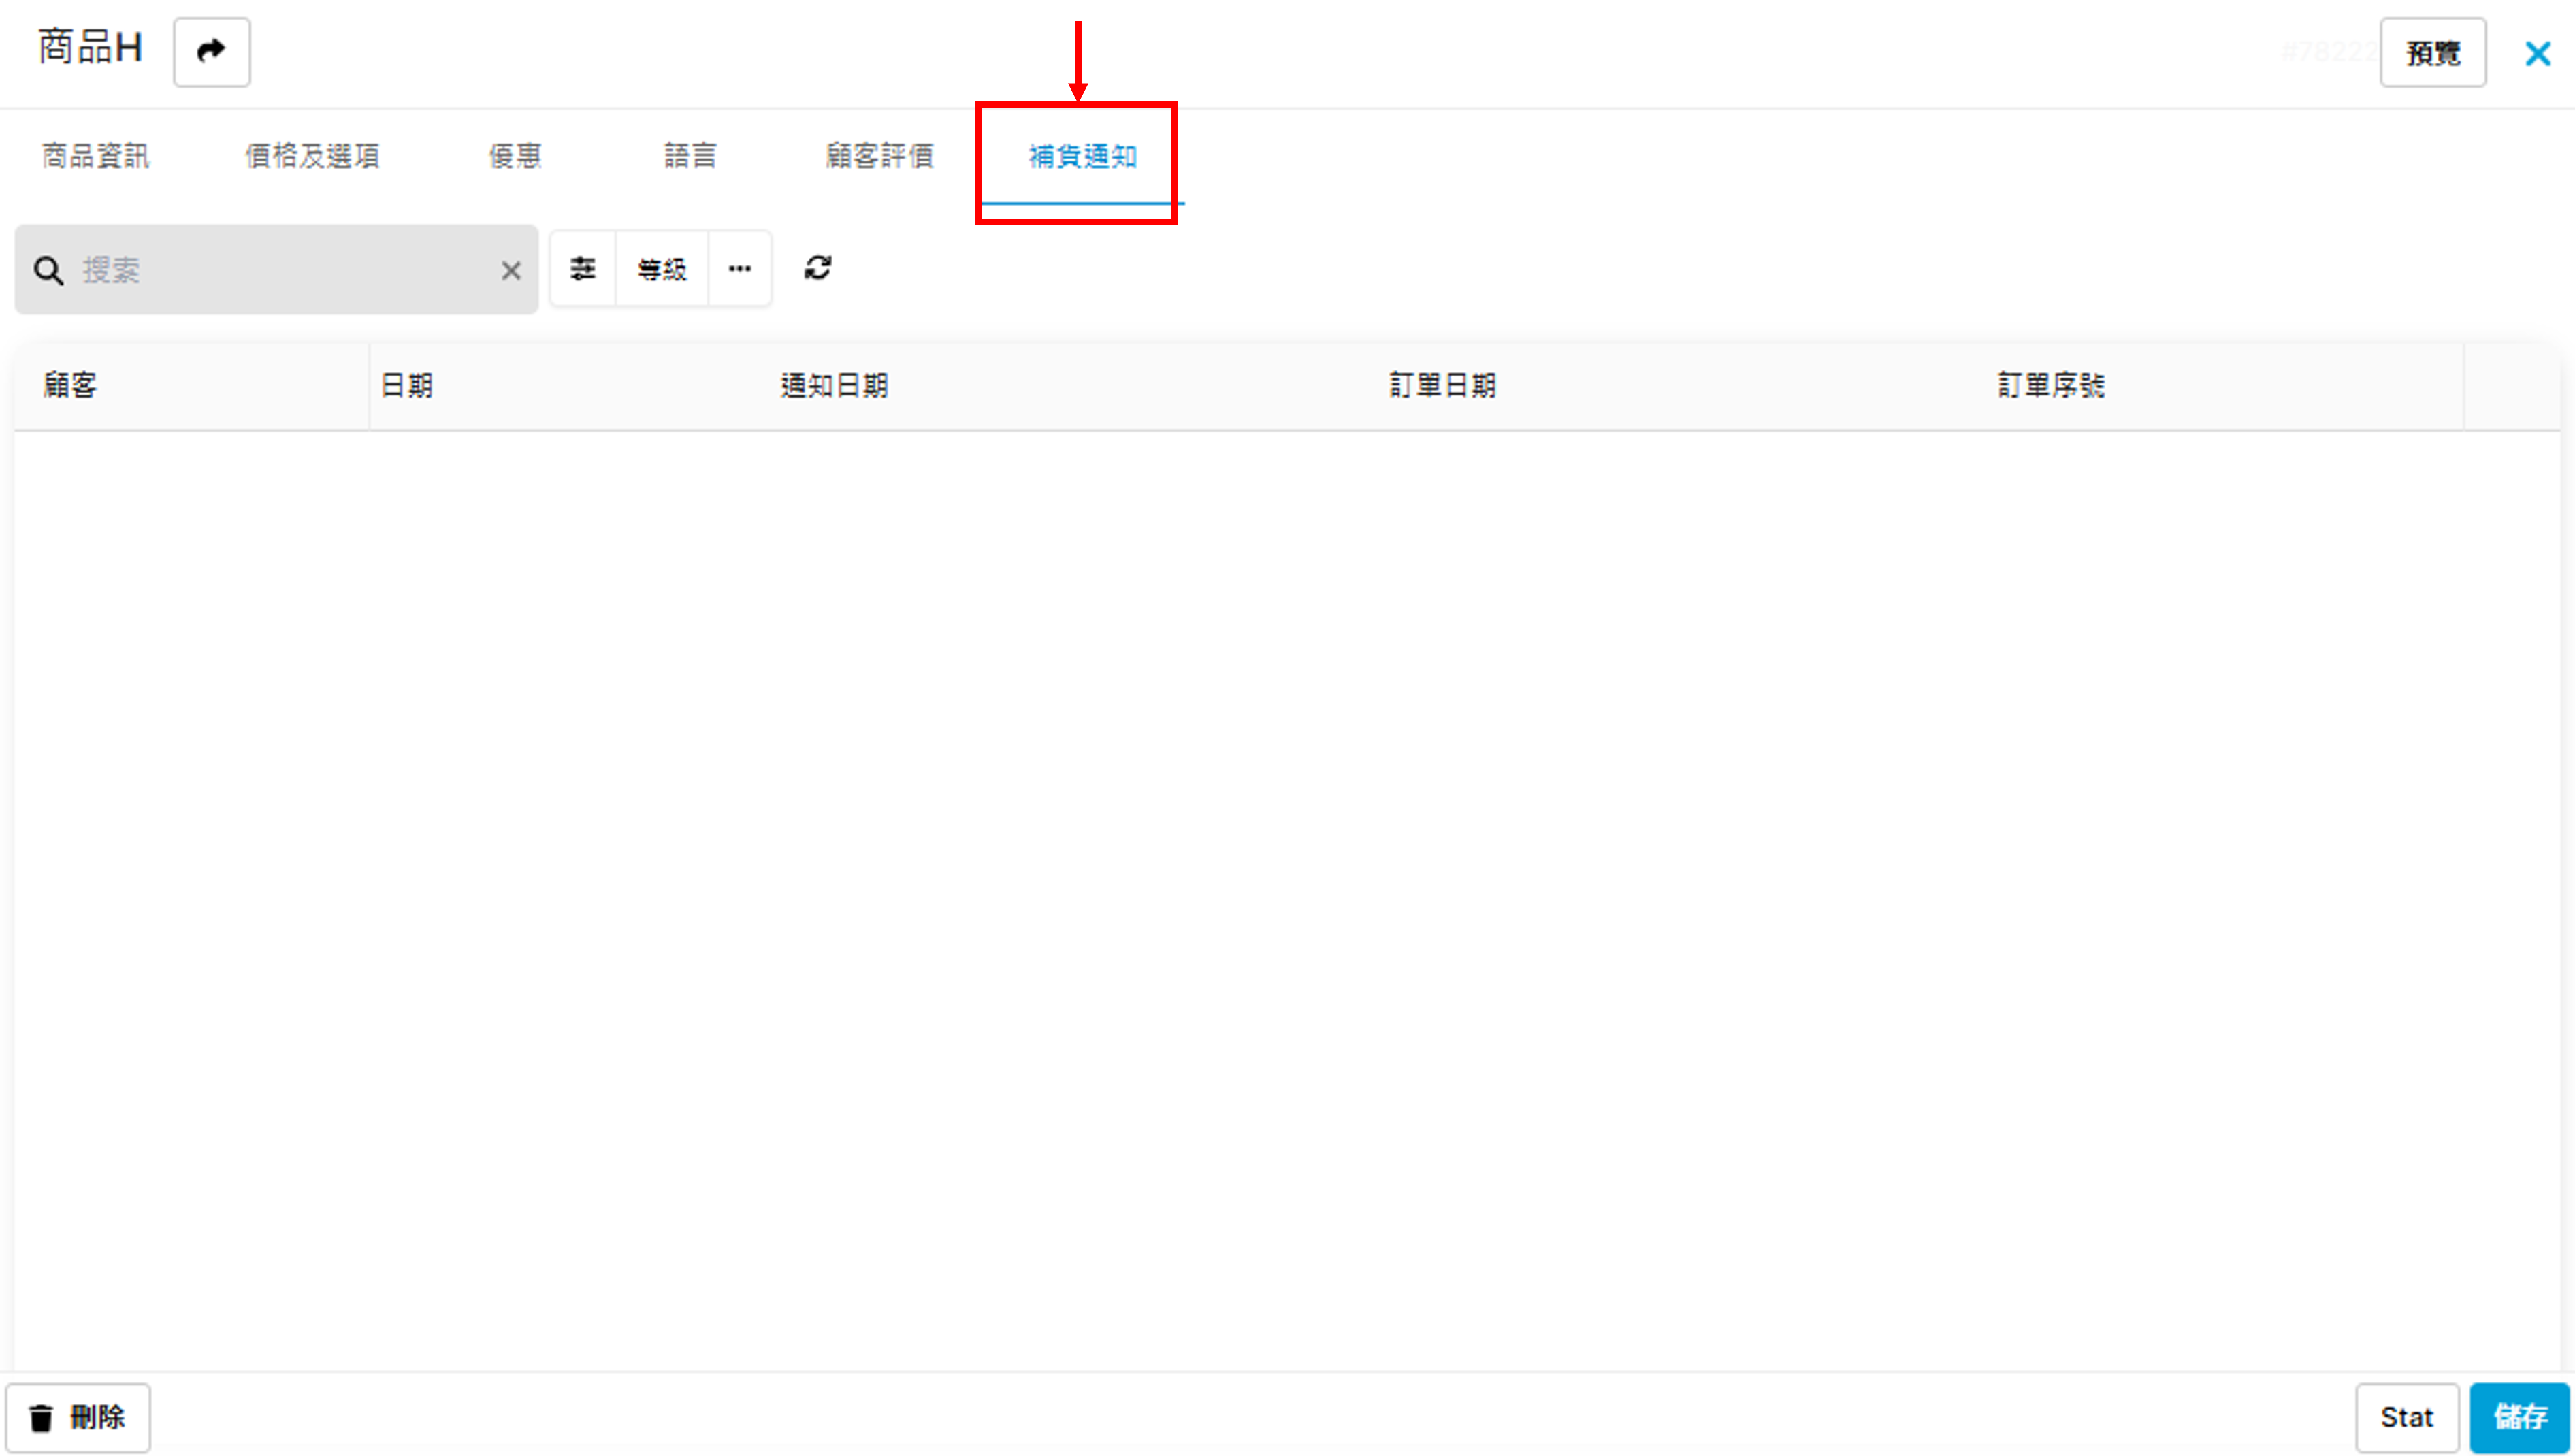Open the 價格及選項 tab

(x=312, y=156)
